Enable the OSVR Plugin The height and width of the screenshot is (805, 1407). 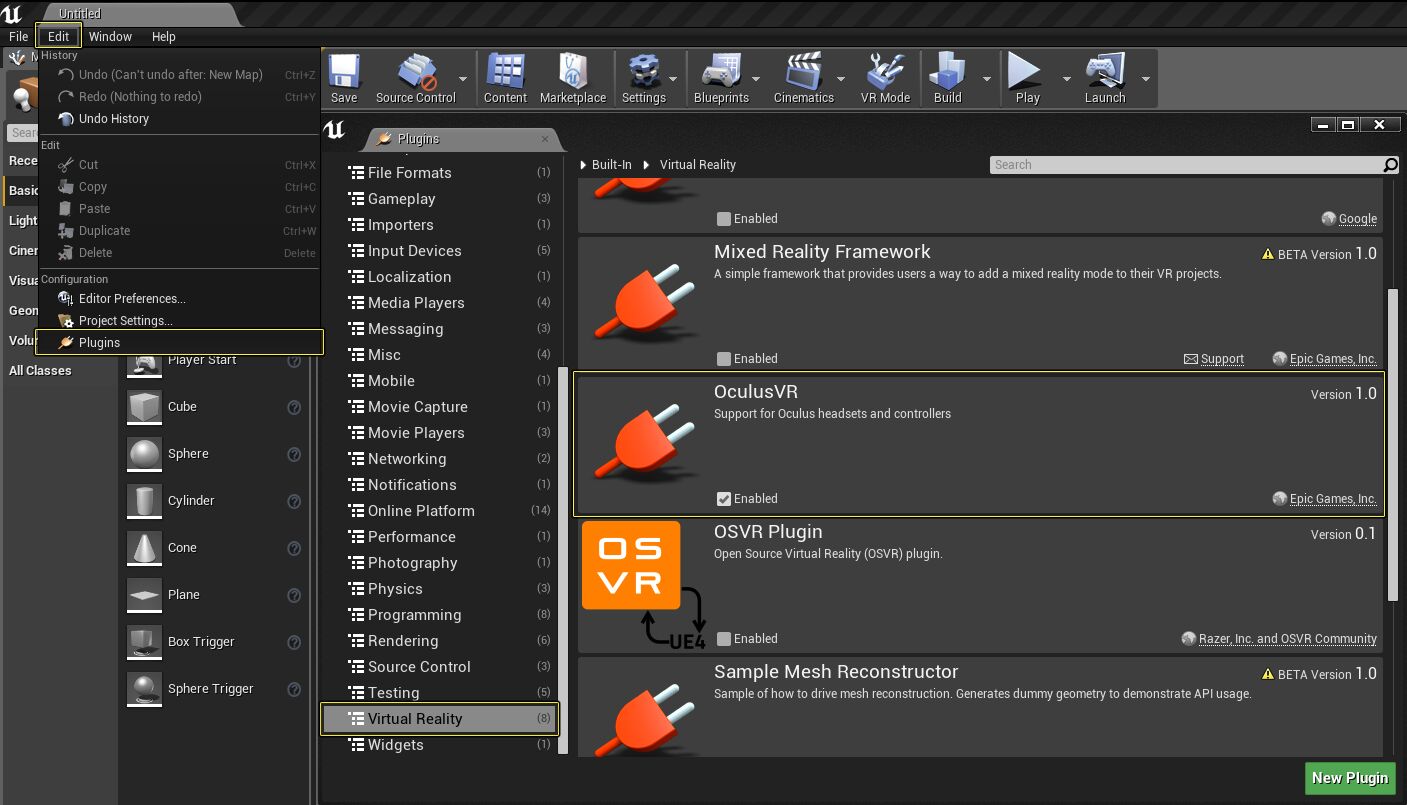[725, 638]
